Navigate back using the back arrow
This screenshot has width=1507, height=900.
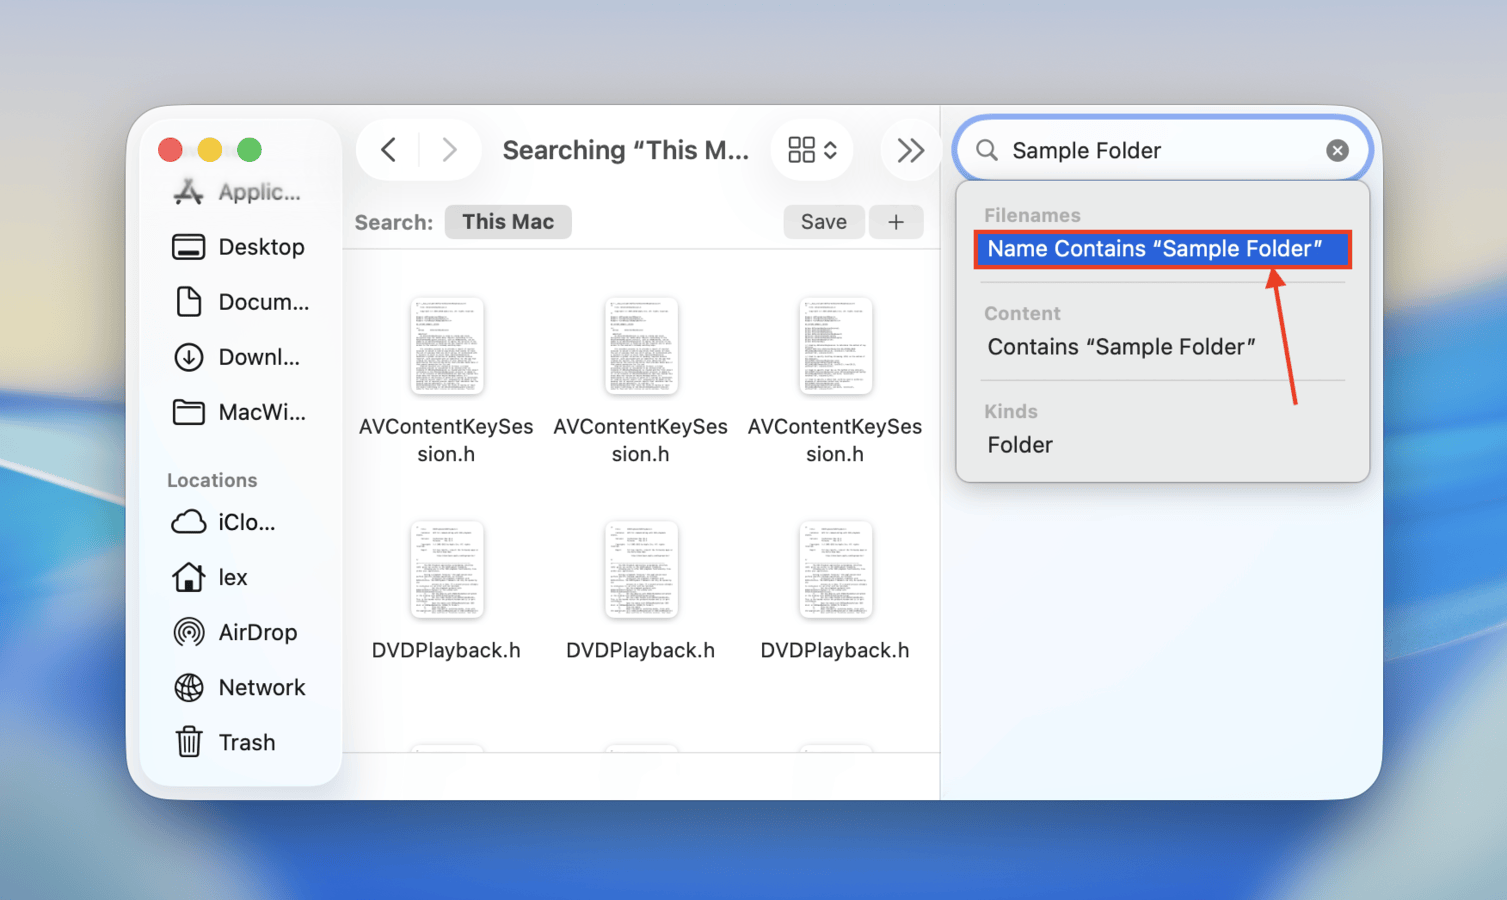pyautogui.click(x=389, y=149)
